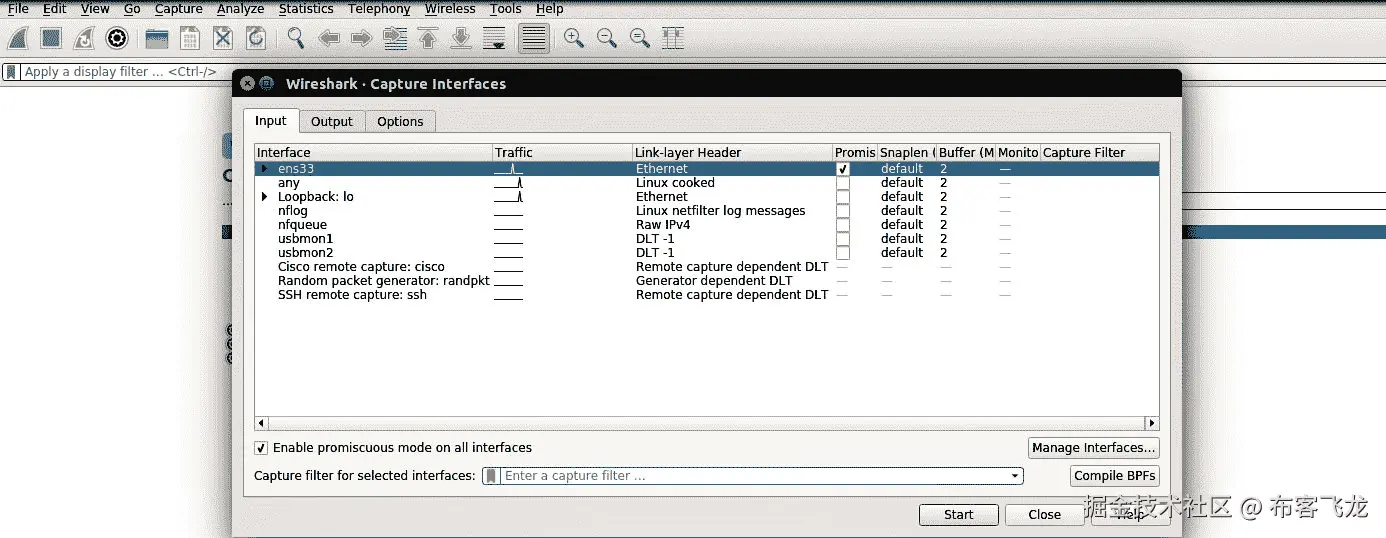Click the Start button

point(958,514)
